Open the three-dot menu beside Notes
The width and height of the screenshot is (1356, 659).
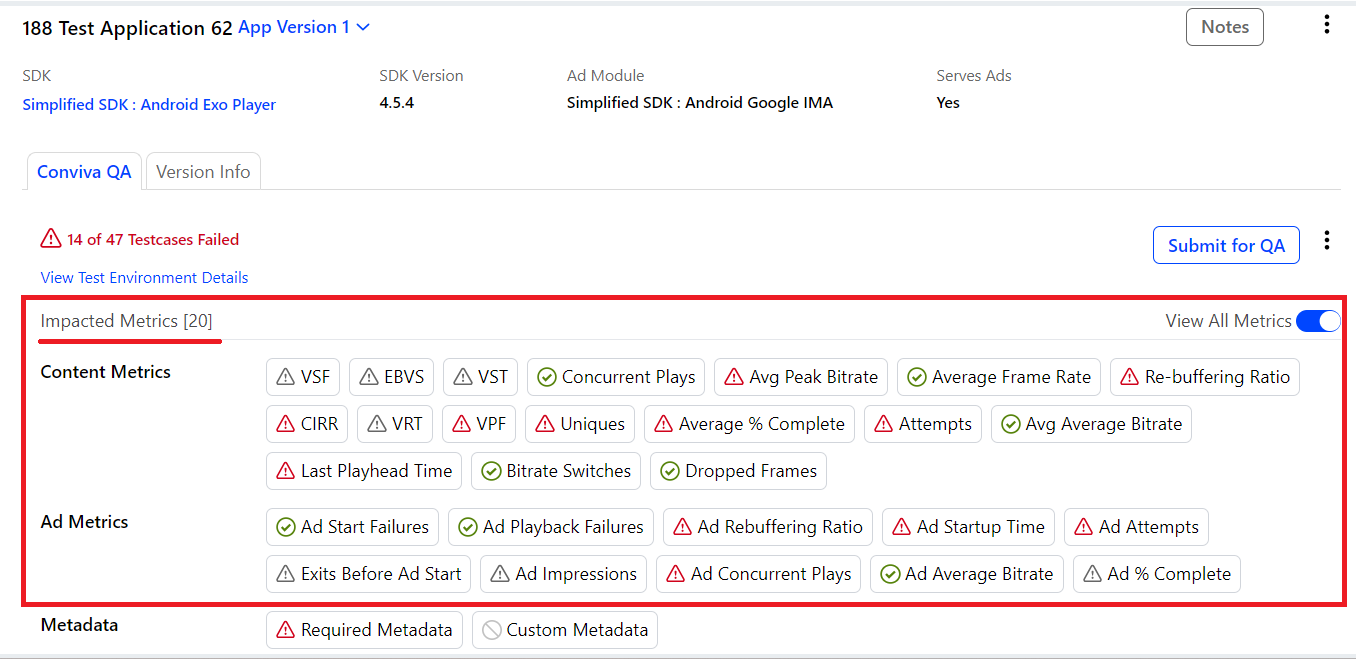1326,25
